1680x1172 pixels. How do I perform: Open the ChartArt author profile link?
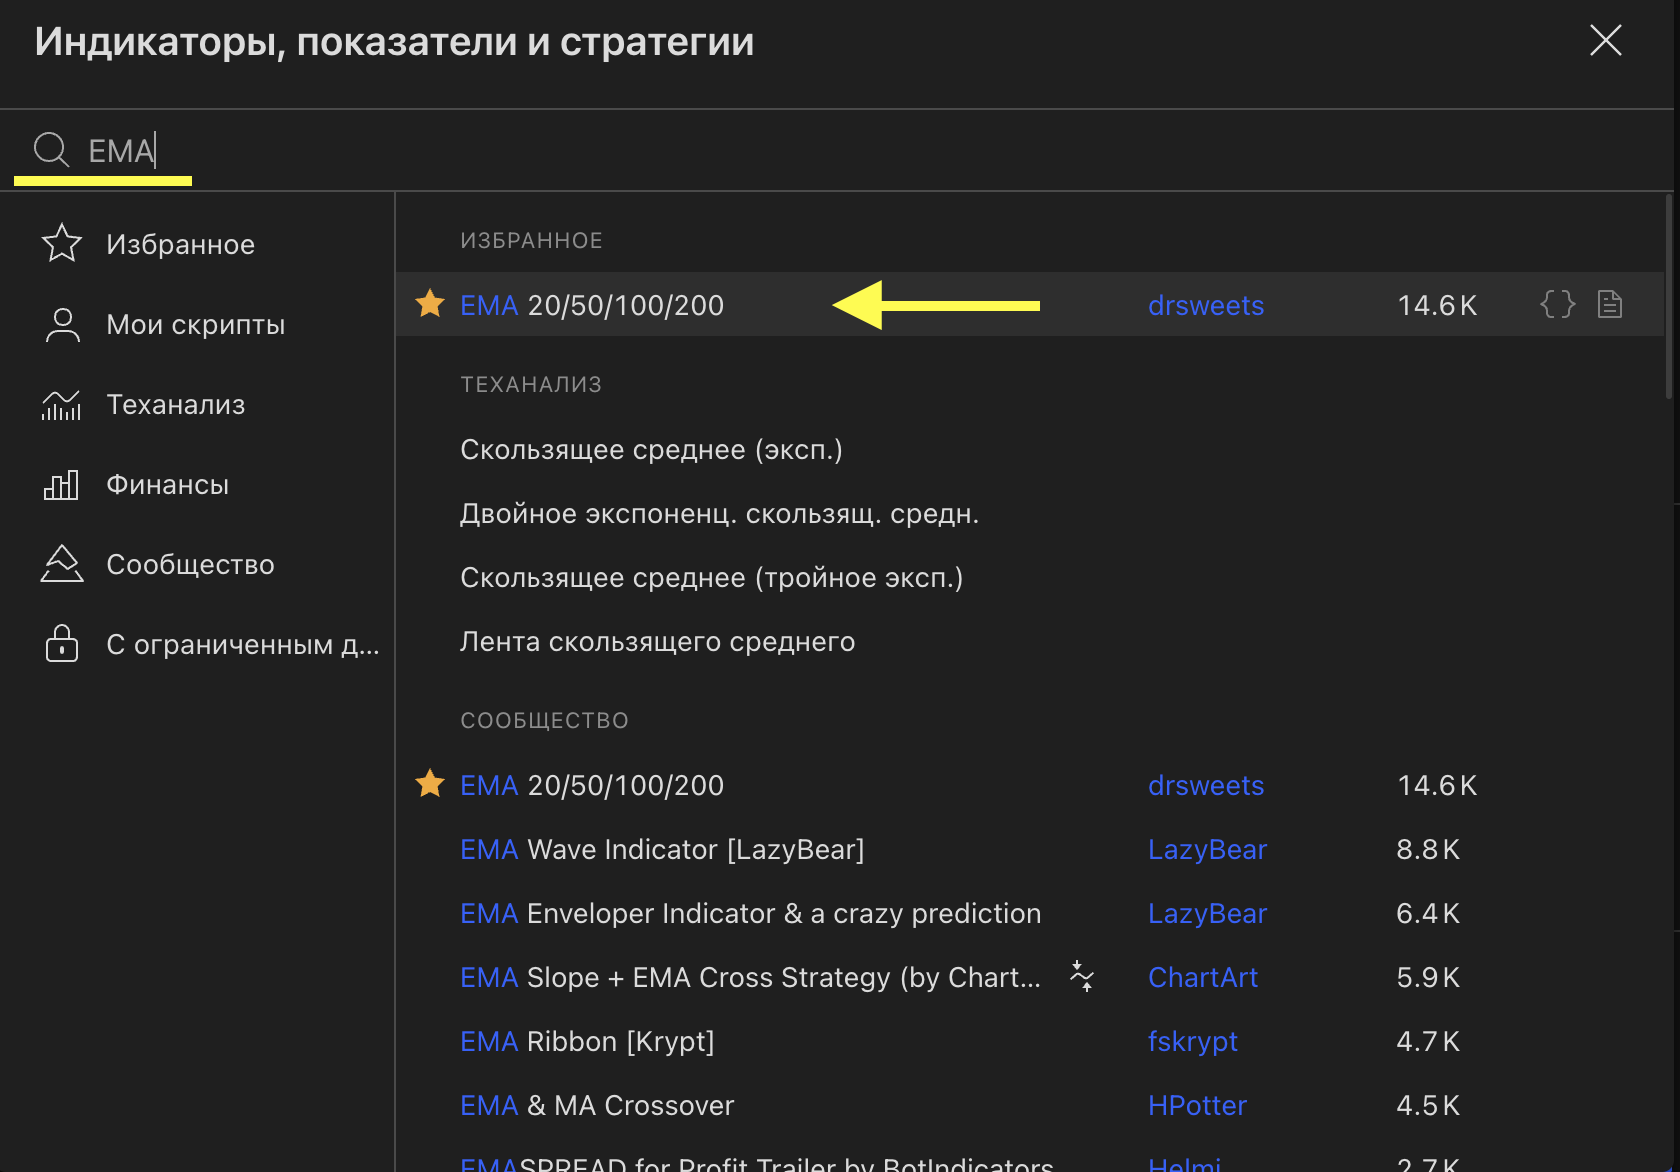[x=1202, y=977]
